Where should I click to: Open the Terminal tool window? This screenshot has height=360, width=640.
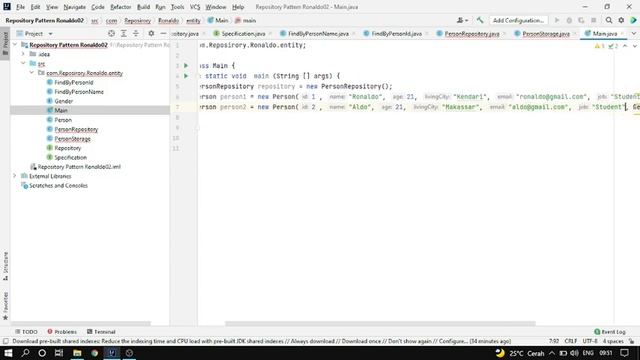coord(101,332)
